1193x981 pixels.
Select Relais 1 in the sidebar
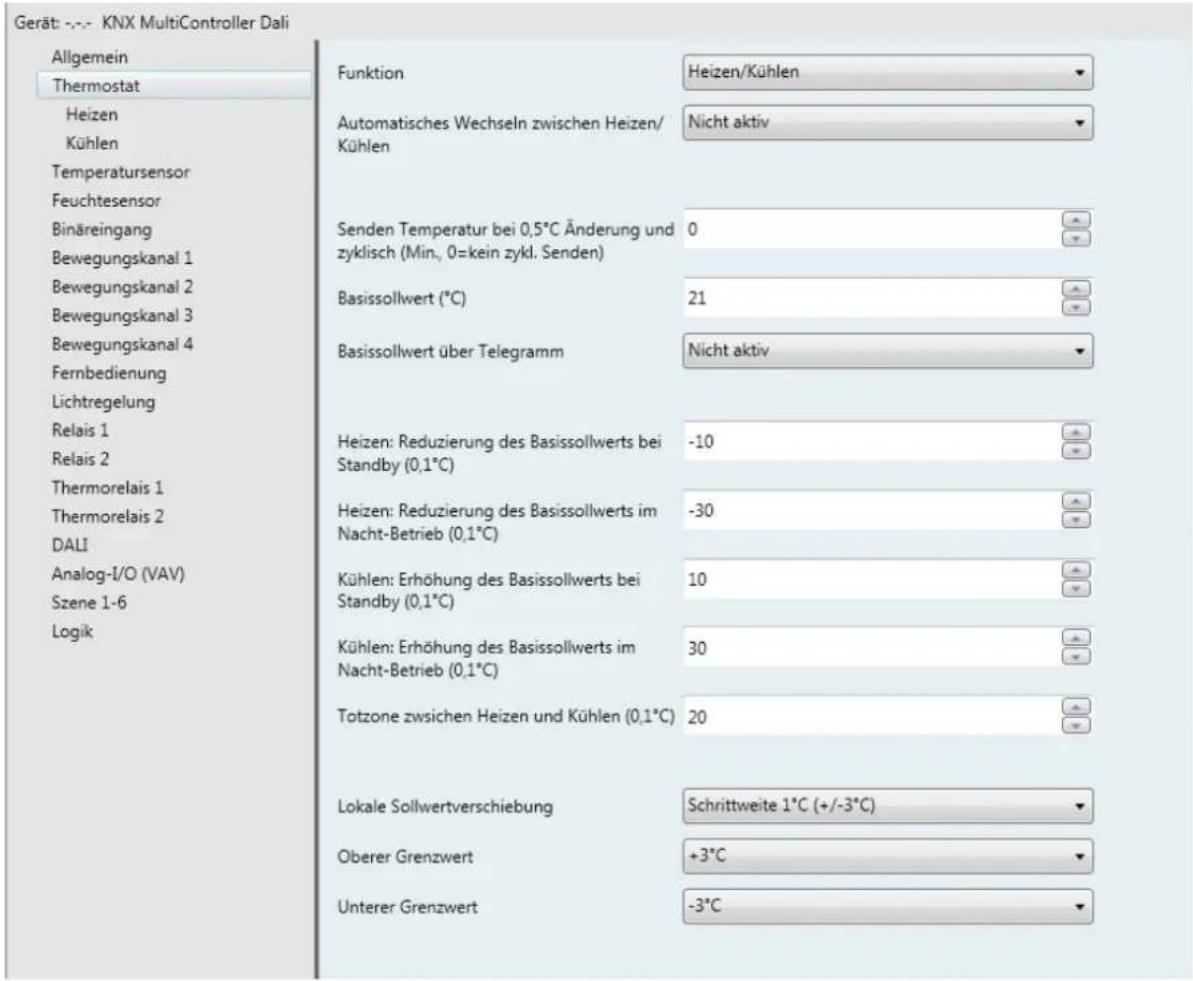click(x=80, y=430)
